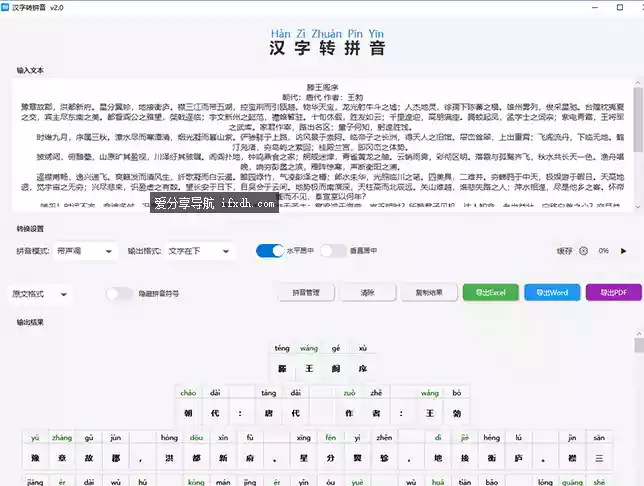Click the pinyin 'gù' in the output
The height and width of the screenshot is (486, 644).
(89, 438)
